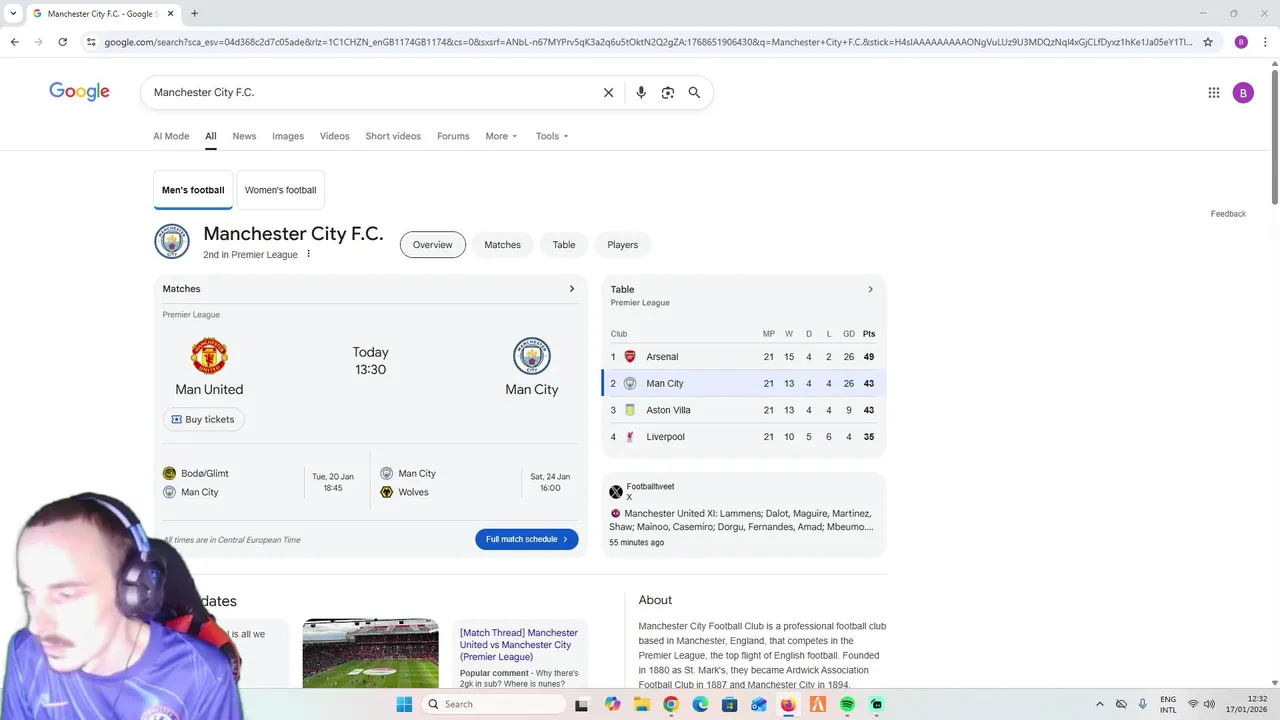Image resolution: width=1280 pixels, height=720 pixels.
Task: Show hidden system tray icons
Action: pyautogui.click(x=1100, y=704)
